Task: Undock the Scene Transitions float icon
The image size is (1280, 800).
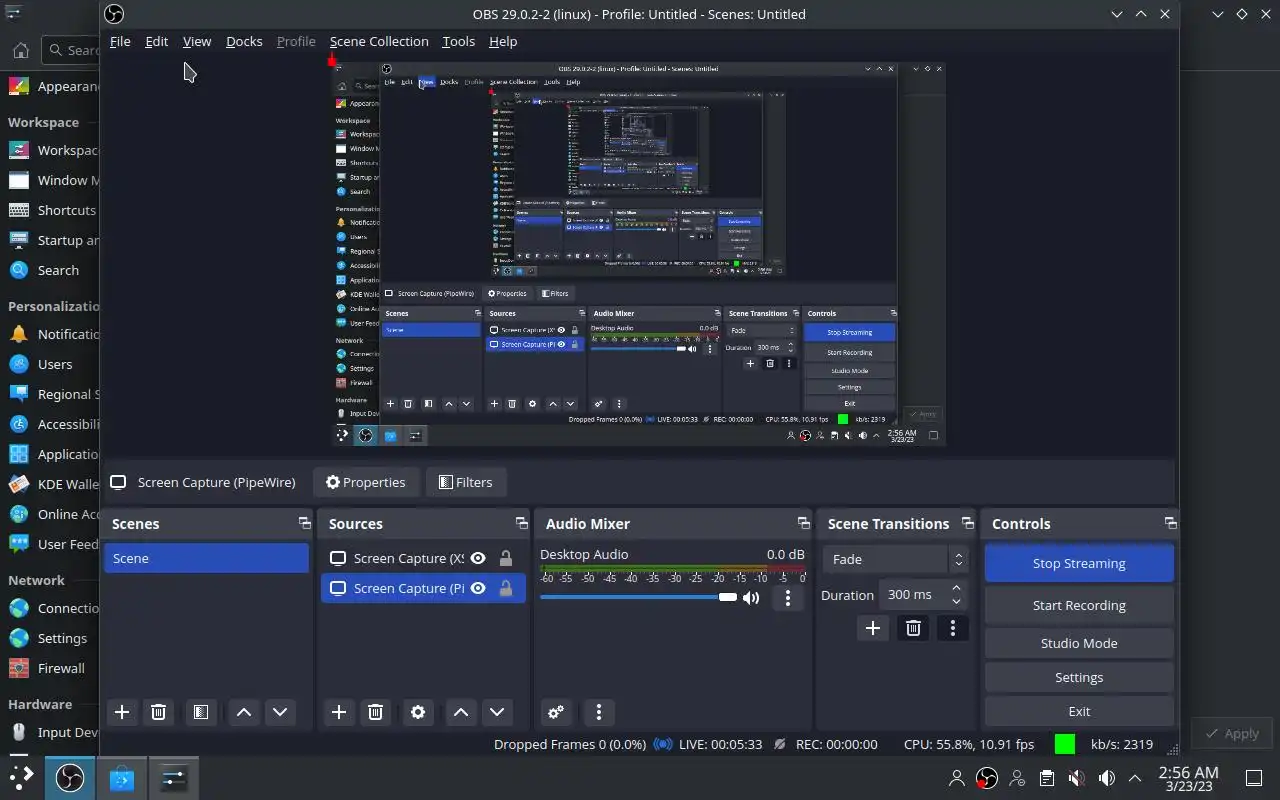Action: coord(967,523)
